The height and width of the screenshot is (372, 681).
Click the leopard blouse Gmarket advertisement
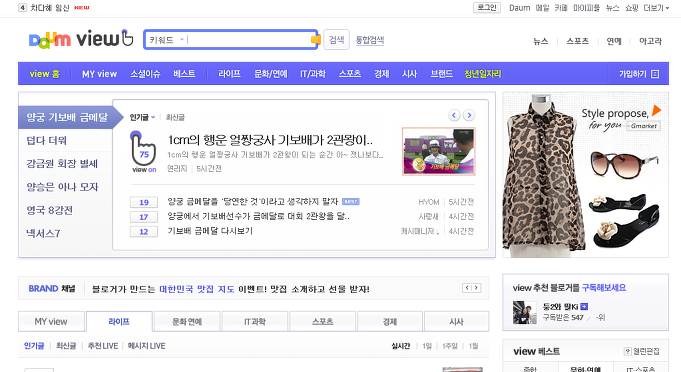585,175
